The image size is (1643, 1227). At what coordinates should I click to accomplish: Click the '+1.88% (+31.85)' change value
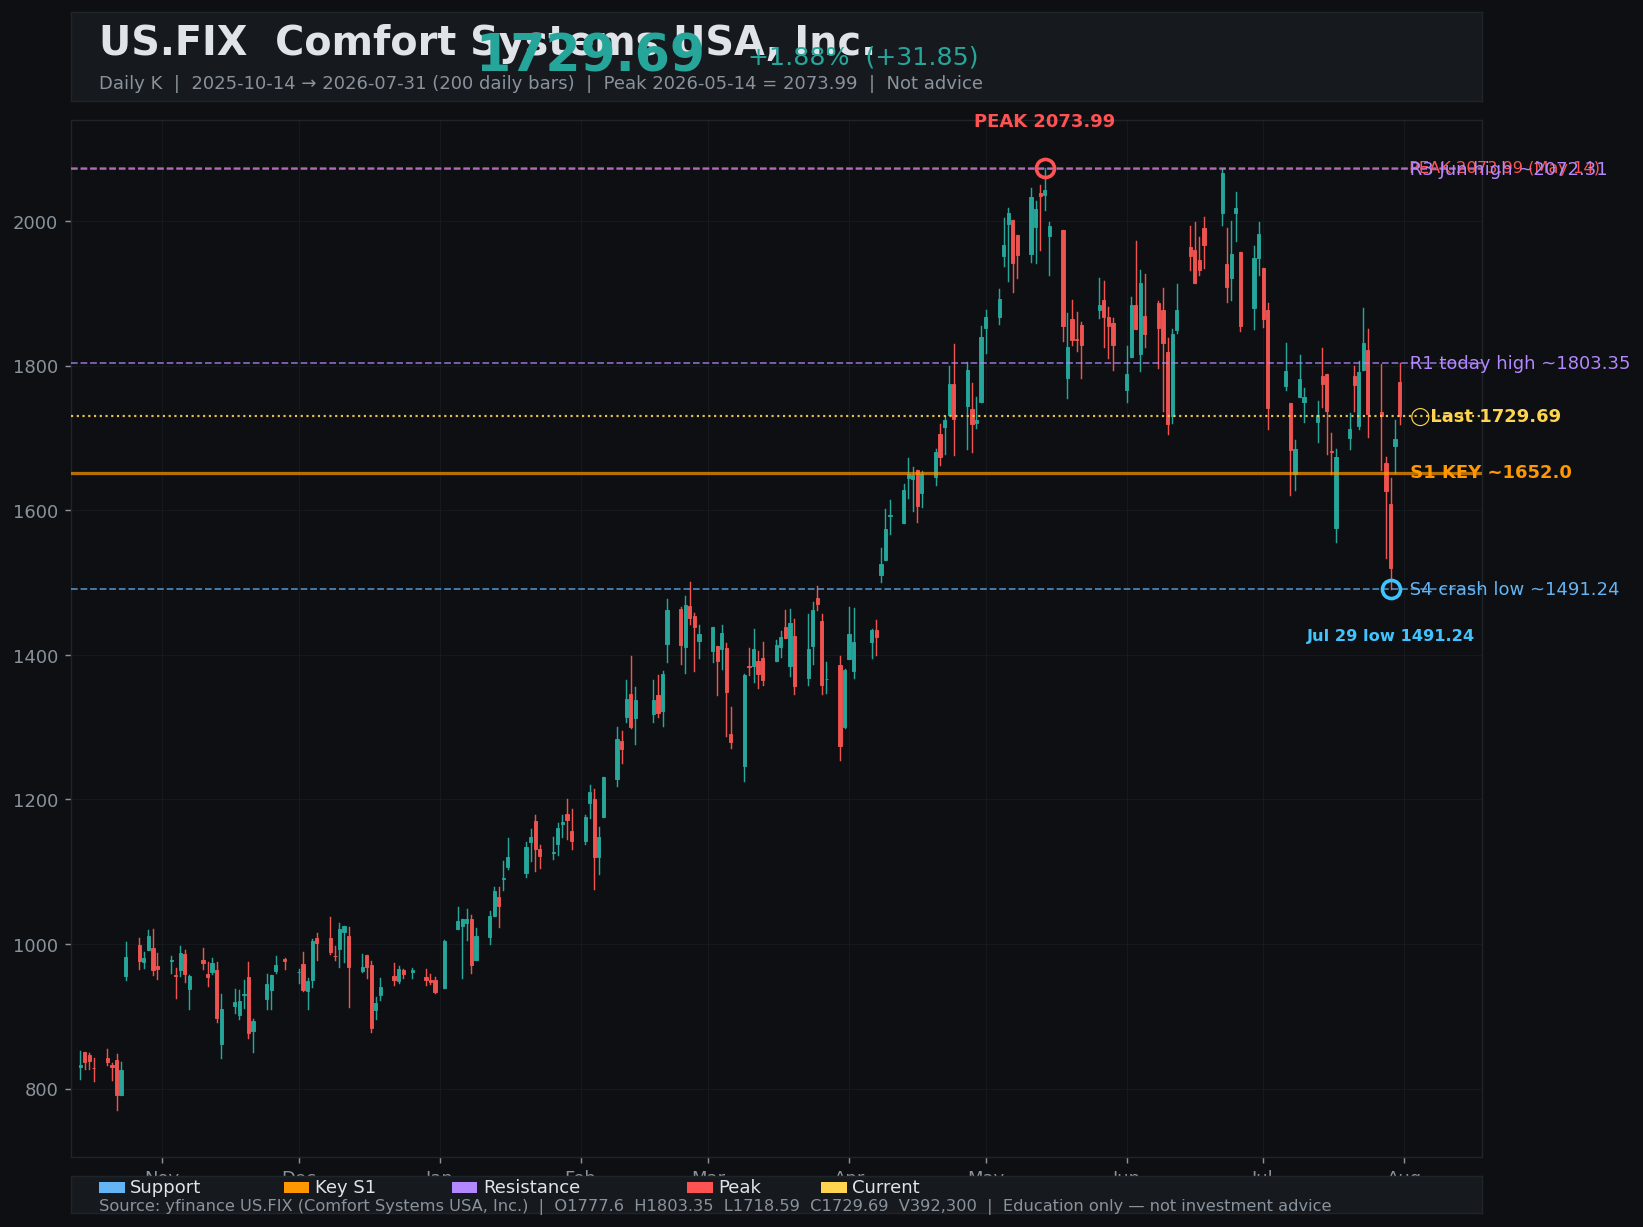863,57
